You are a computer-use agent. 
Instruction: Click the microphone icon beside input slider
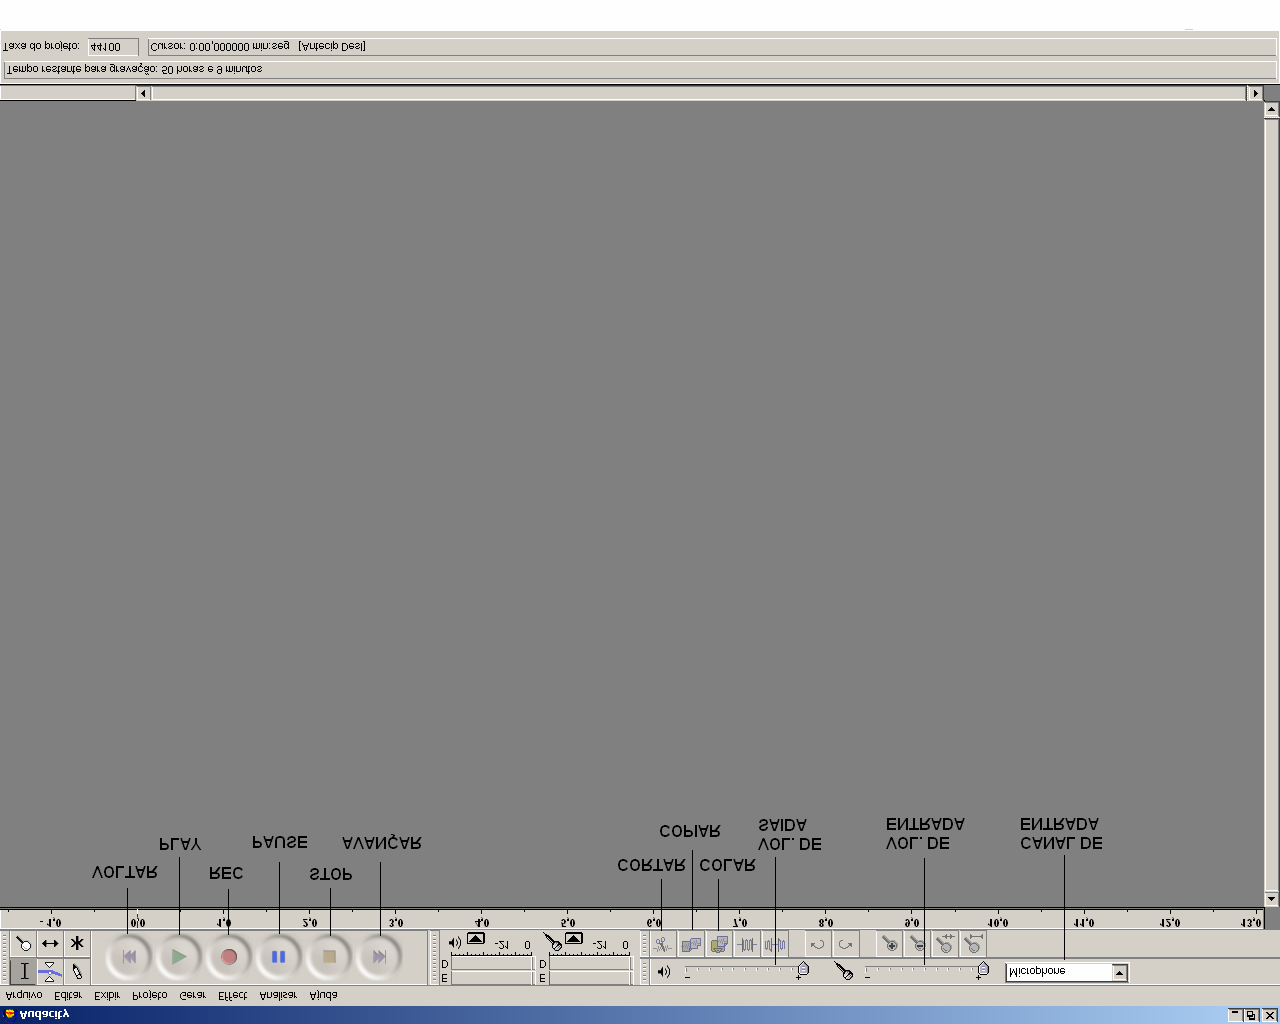844,970
